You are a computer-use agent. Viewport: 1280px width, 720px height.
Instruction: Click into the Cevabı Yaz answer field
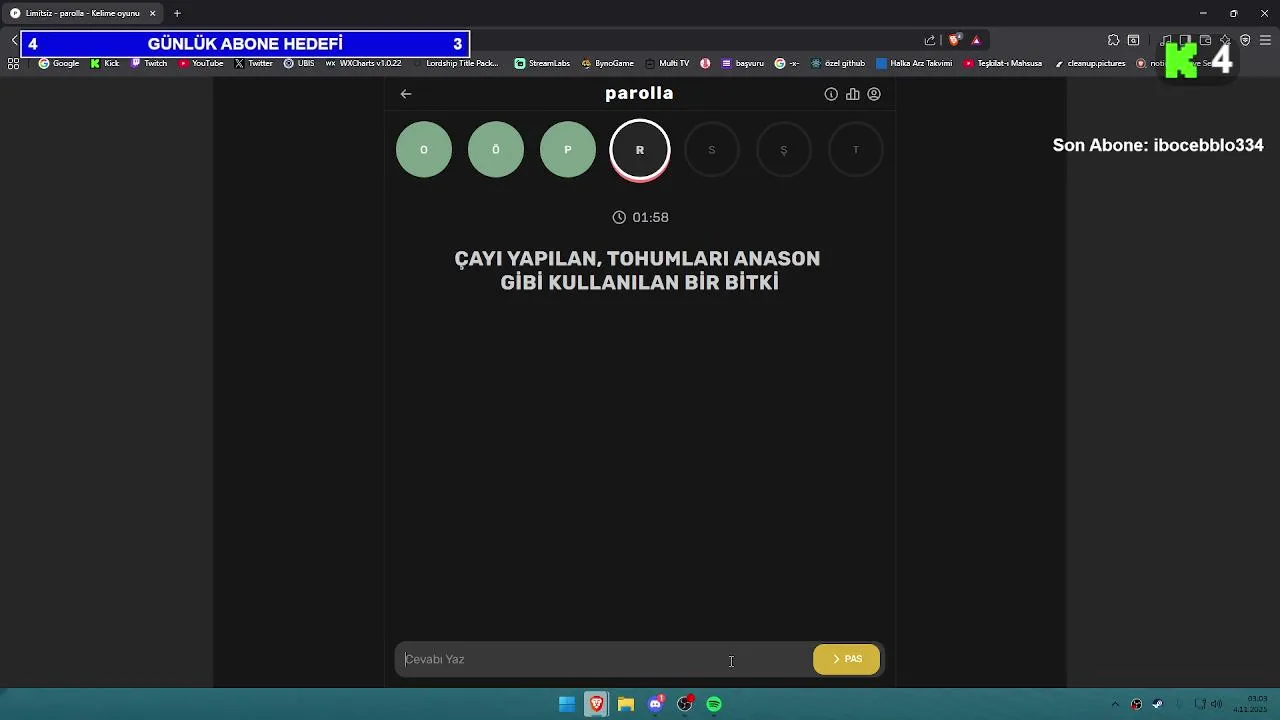click(604, 659)
